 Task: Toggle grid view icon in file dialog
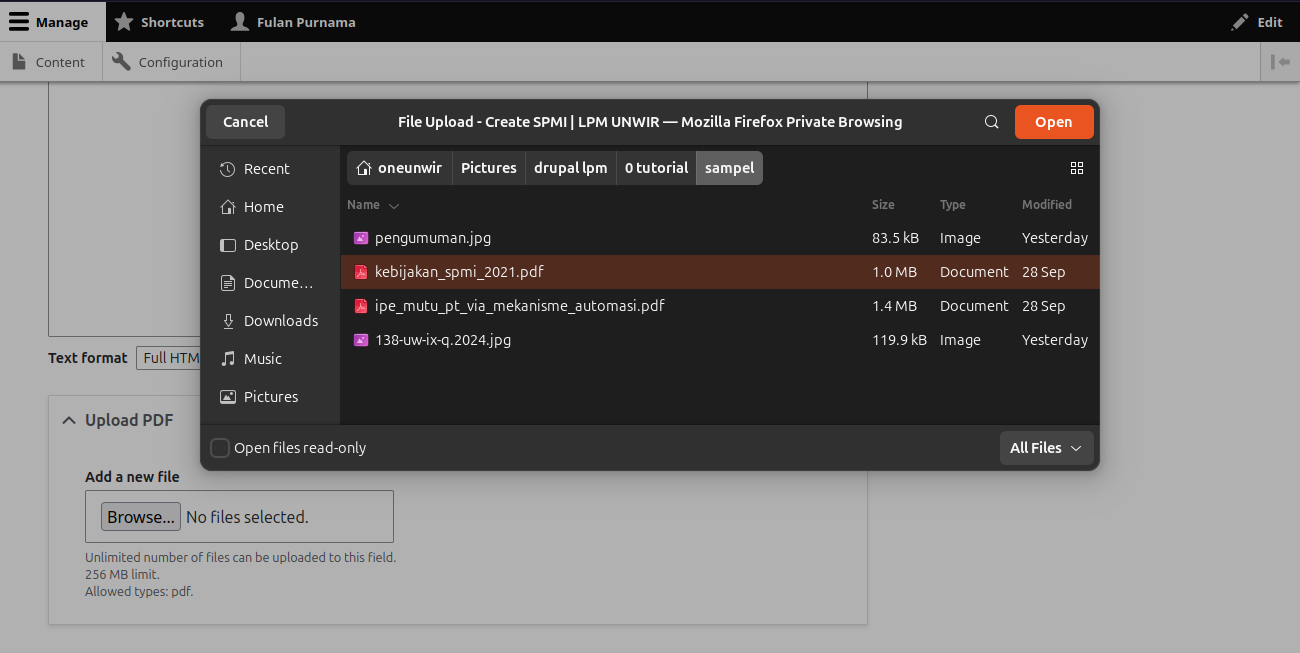(x=1077, y=168)
